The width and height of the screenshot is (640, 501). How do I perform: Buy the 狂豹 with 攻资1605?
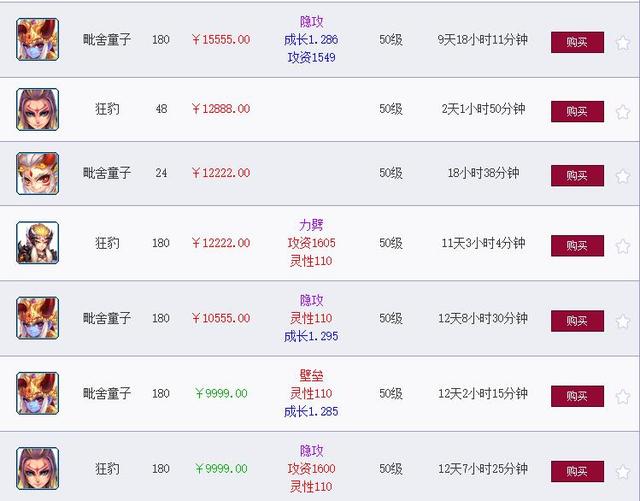tap(577, 246)
